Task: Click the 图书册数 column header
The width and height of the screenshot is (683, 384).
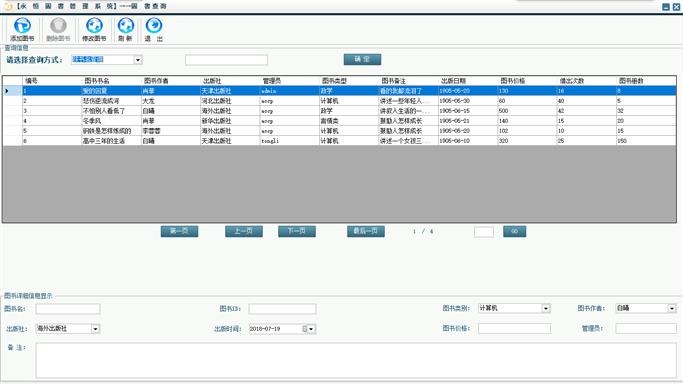Action: coord(646,81)
